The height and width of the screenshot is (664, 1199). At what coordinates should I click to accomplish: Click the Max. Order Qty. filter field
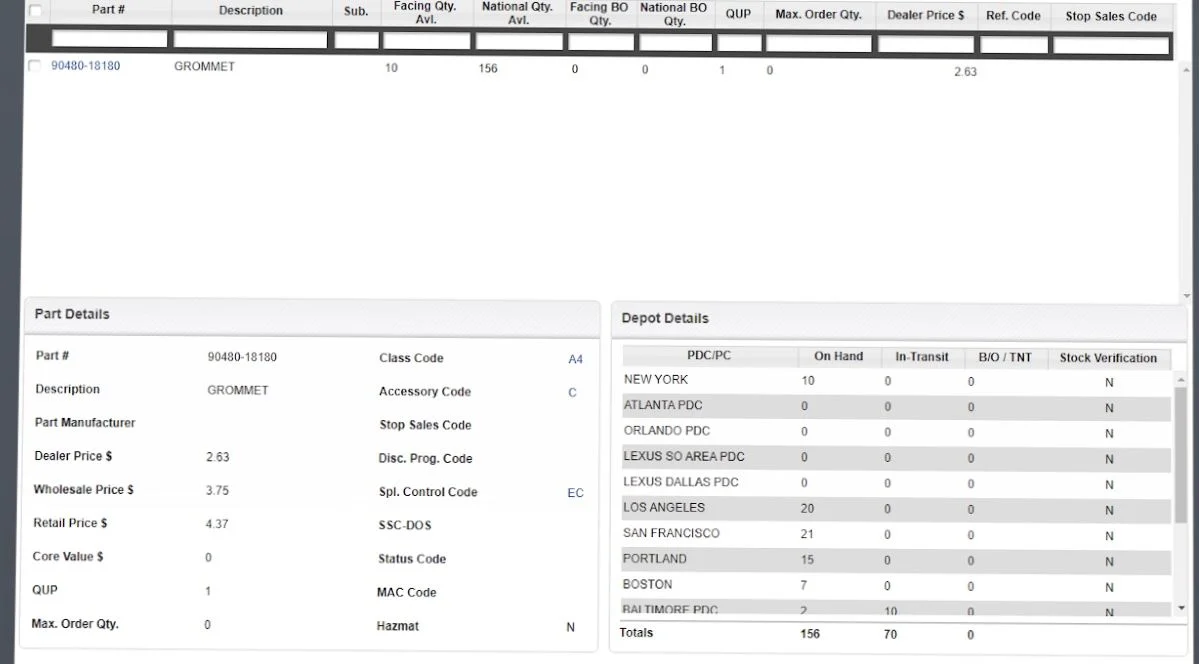coord(819,44)
